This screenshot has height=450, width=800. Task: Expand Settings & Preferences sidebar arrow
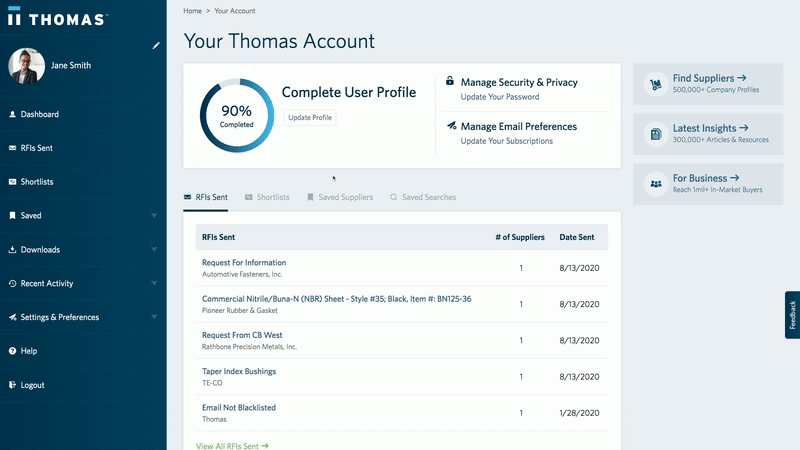(154, 317)
